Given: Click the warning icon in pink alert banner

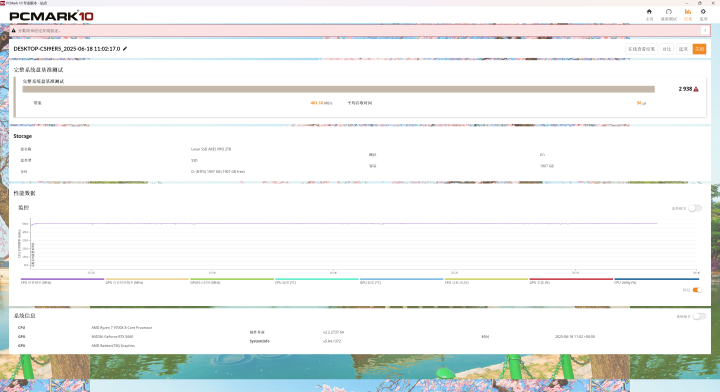Looking at the screenshot, I should [x=13, y=31].
